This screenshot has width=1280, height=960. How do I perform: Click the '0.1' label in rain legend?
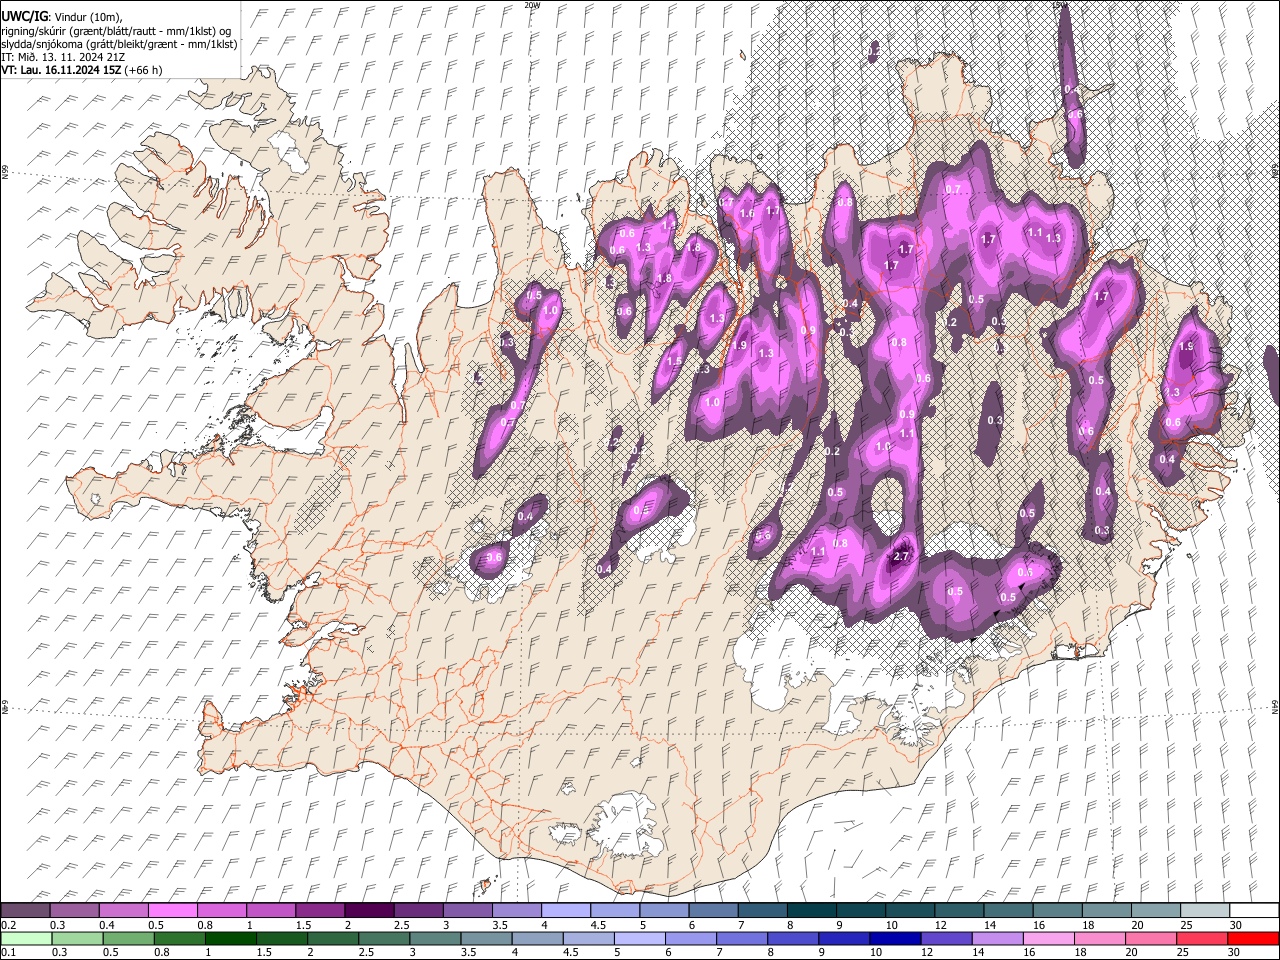pyautogui.click(x=7, y=952)
